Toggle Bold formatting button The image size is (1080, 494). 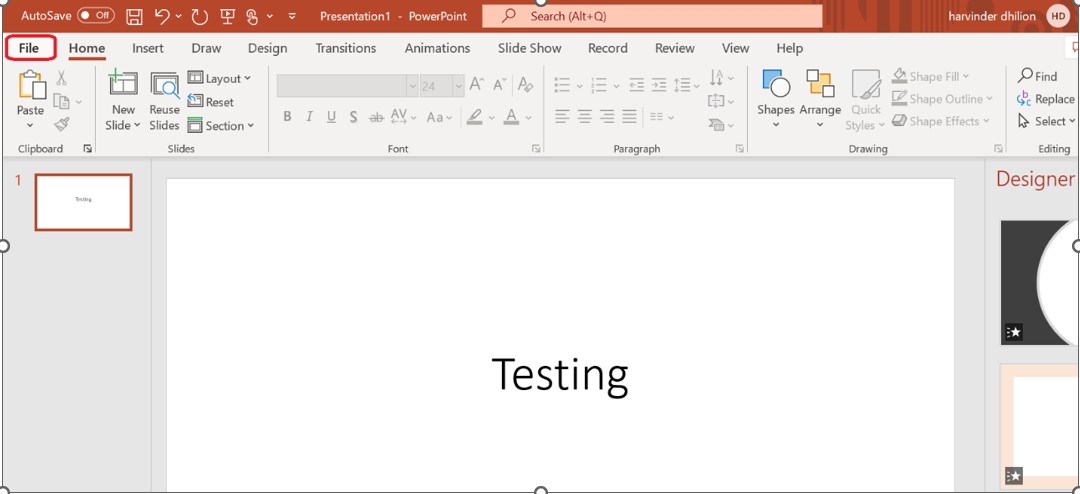click(287, 117)
